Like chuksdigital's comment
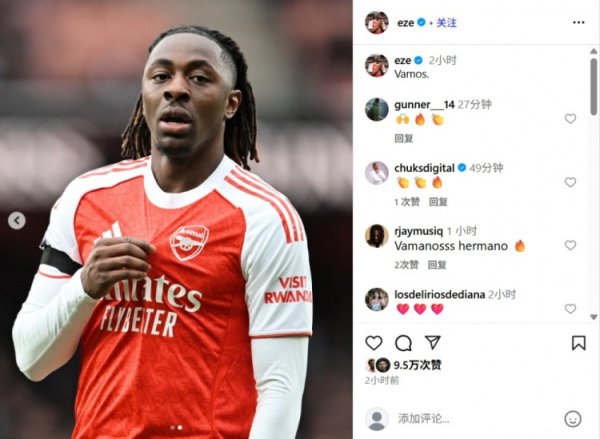Image resolution: width=600 pixels, height=439 pixels. (x=570, y=182)
